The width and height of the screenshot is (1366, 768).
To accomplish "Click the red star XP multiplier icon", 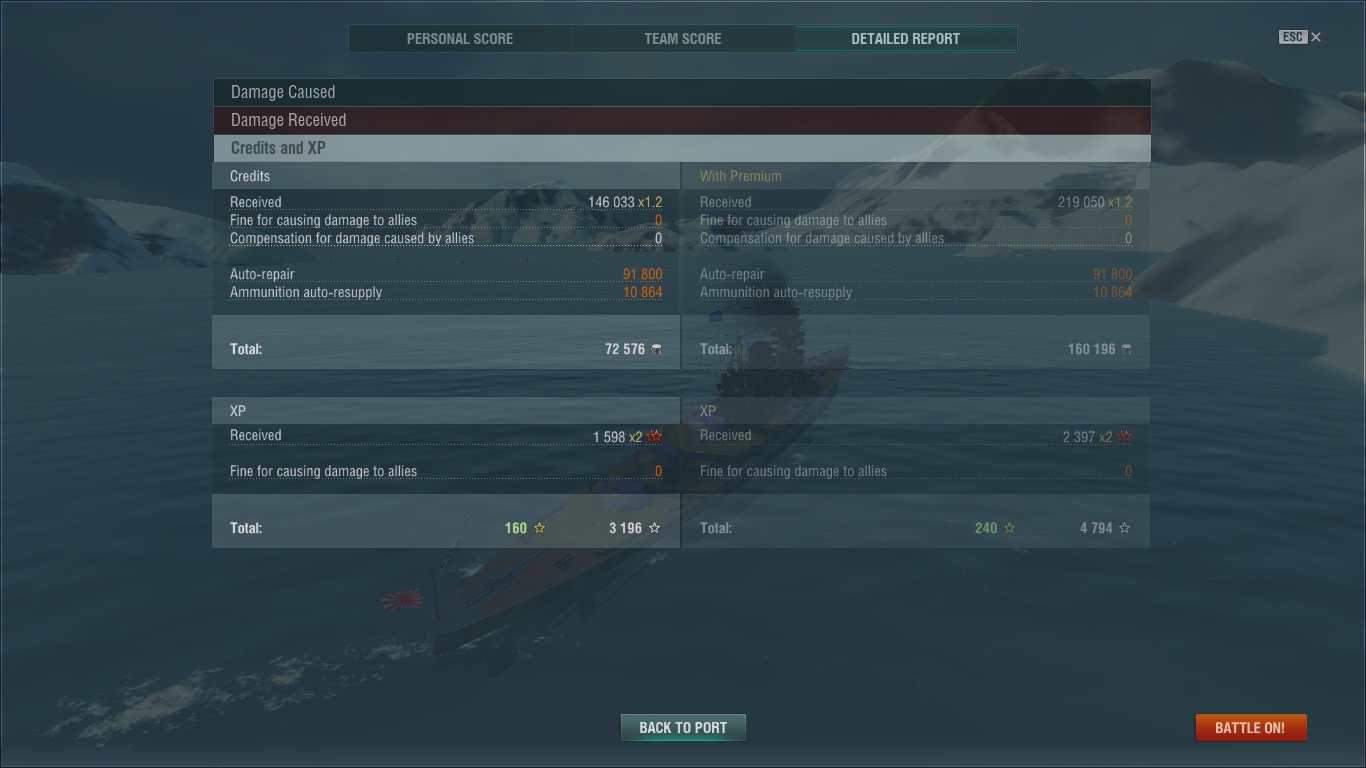I will (655, 437).
